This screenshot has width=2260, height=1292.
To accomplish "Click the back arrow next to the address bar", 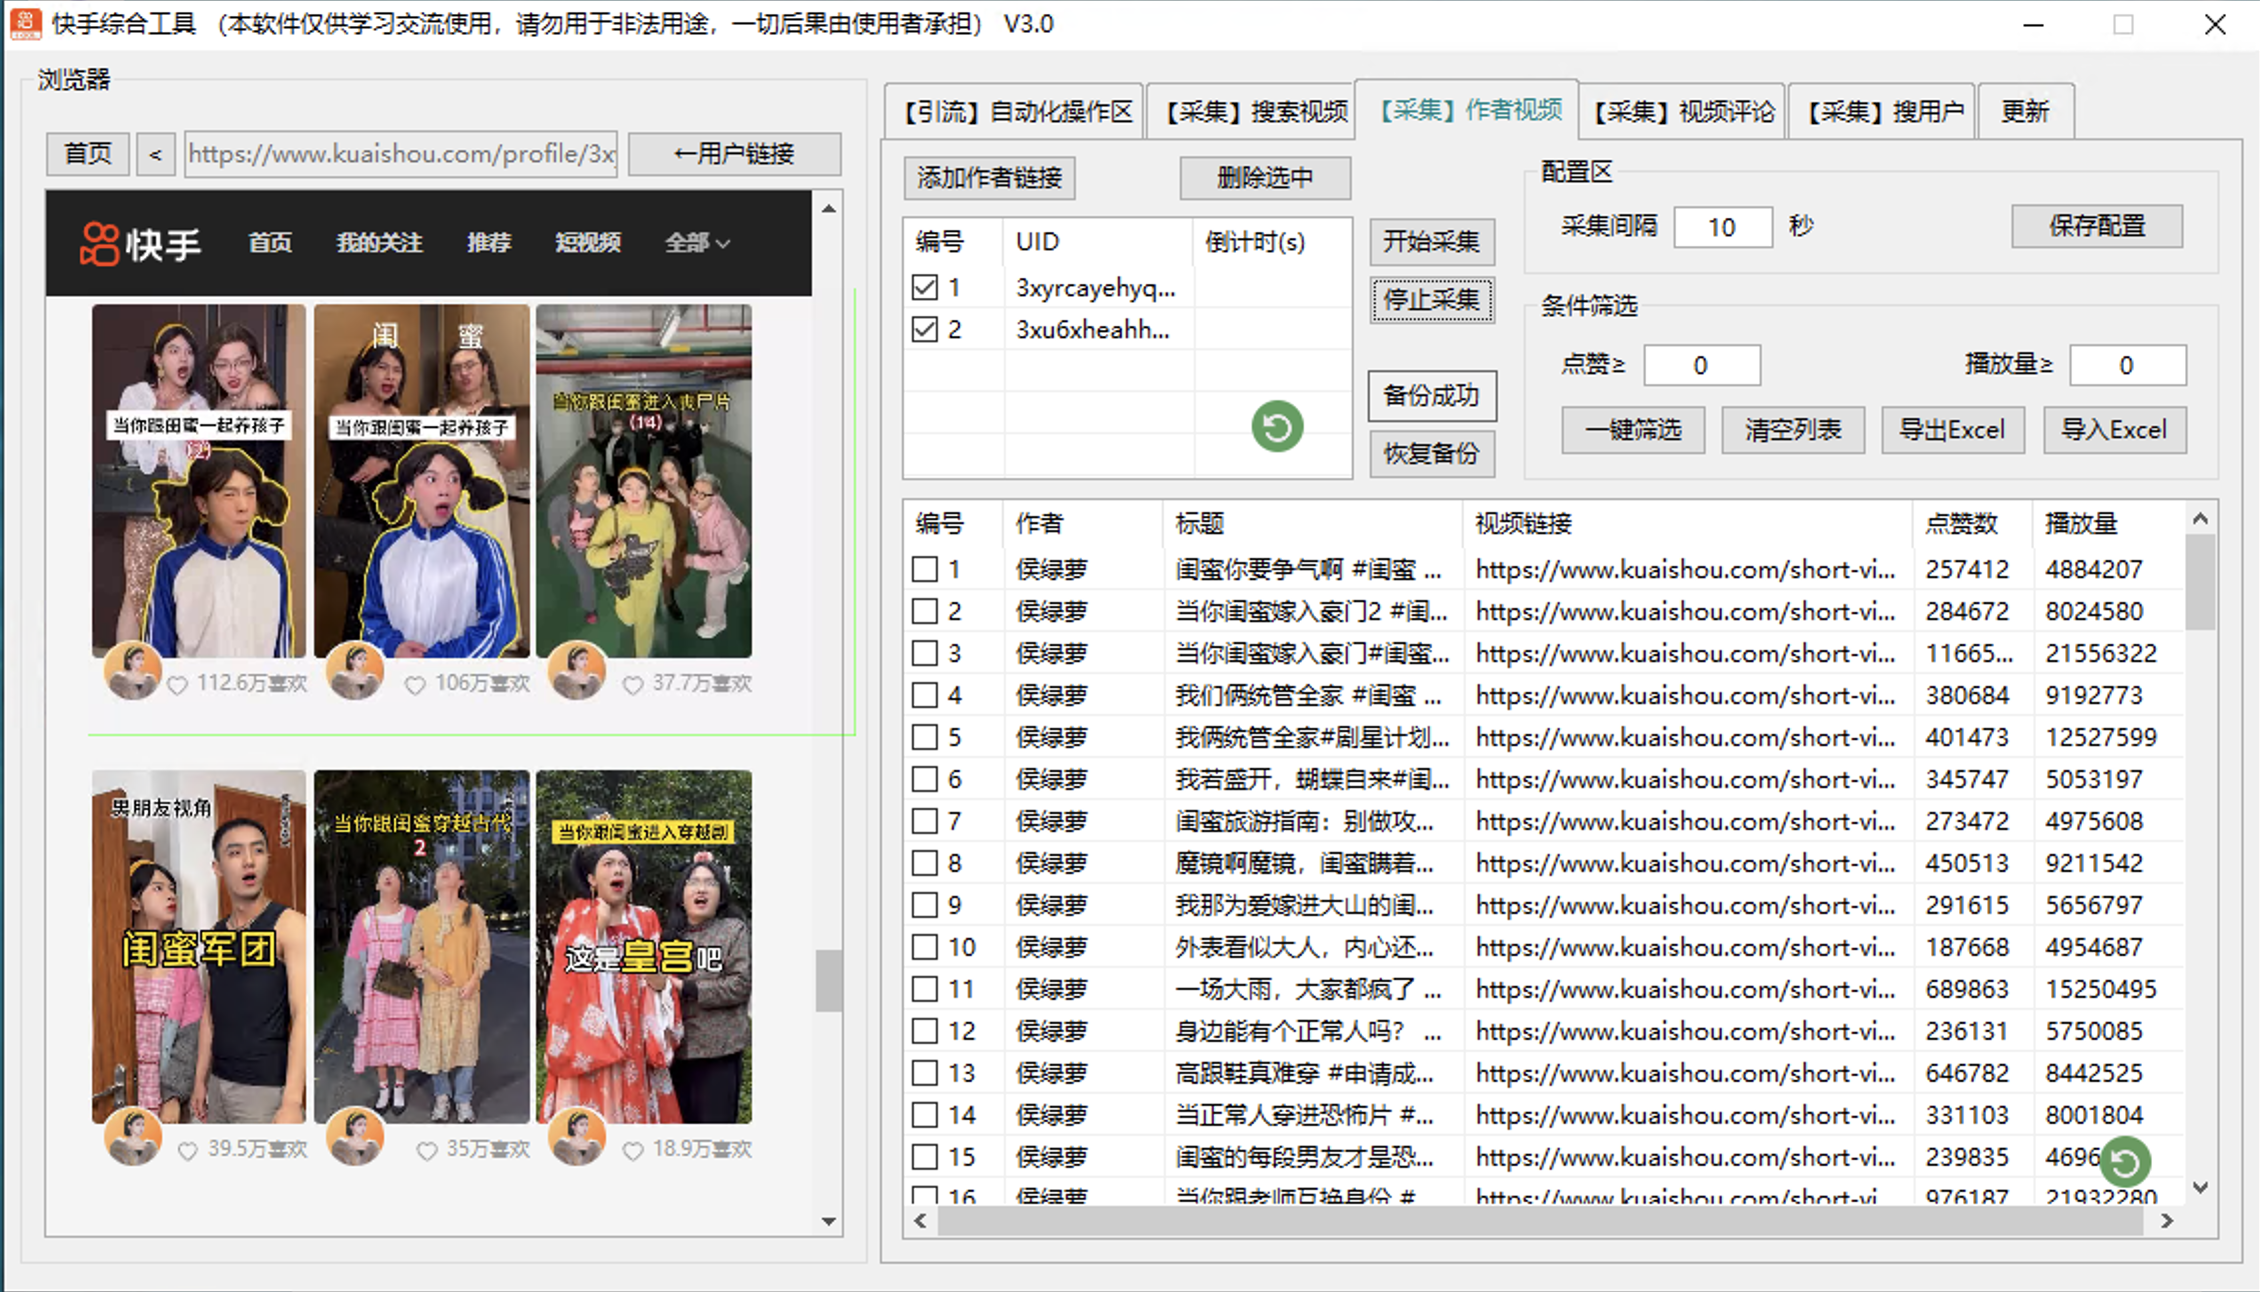I will (x=155, y=153).
